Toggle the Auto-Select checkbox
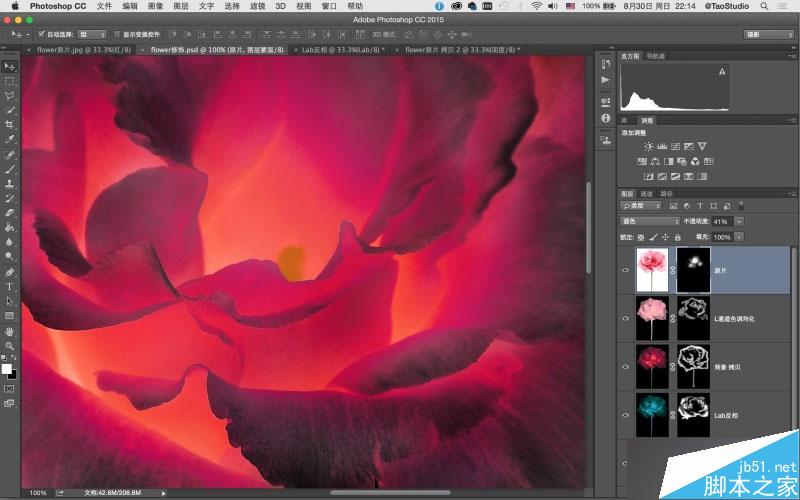Screen dimensions: 800x500 [x=42, y=34]
